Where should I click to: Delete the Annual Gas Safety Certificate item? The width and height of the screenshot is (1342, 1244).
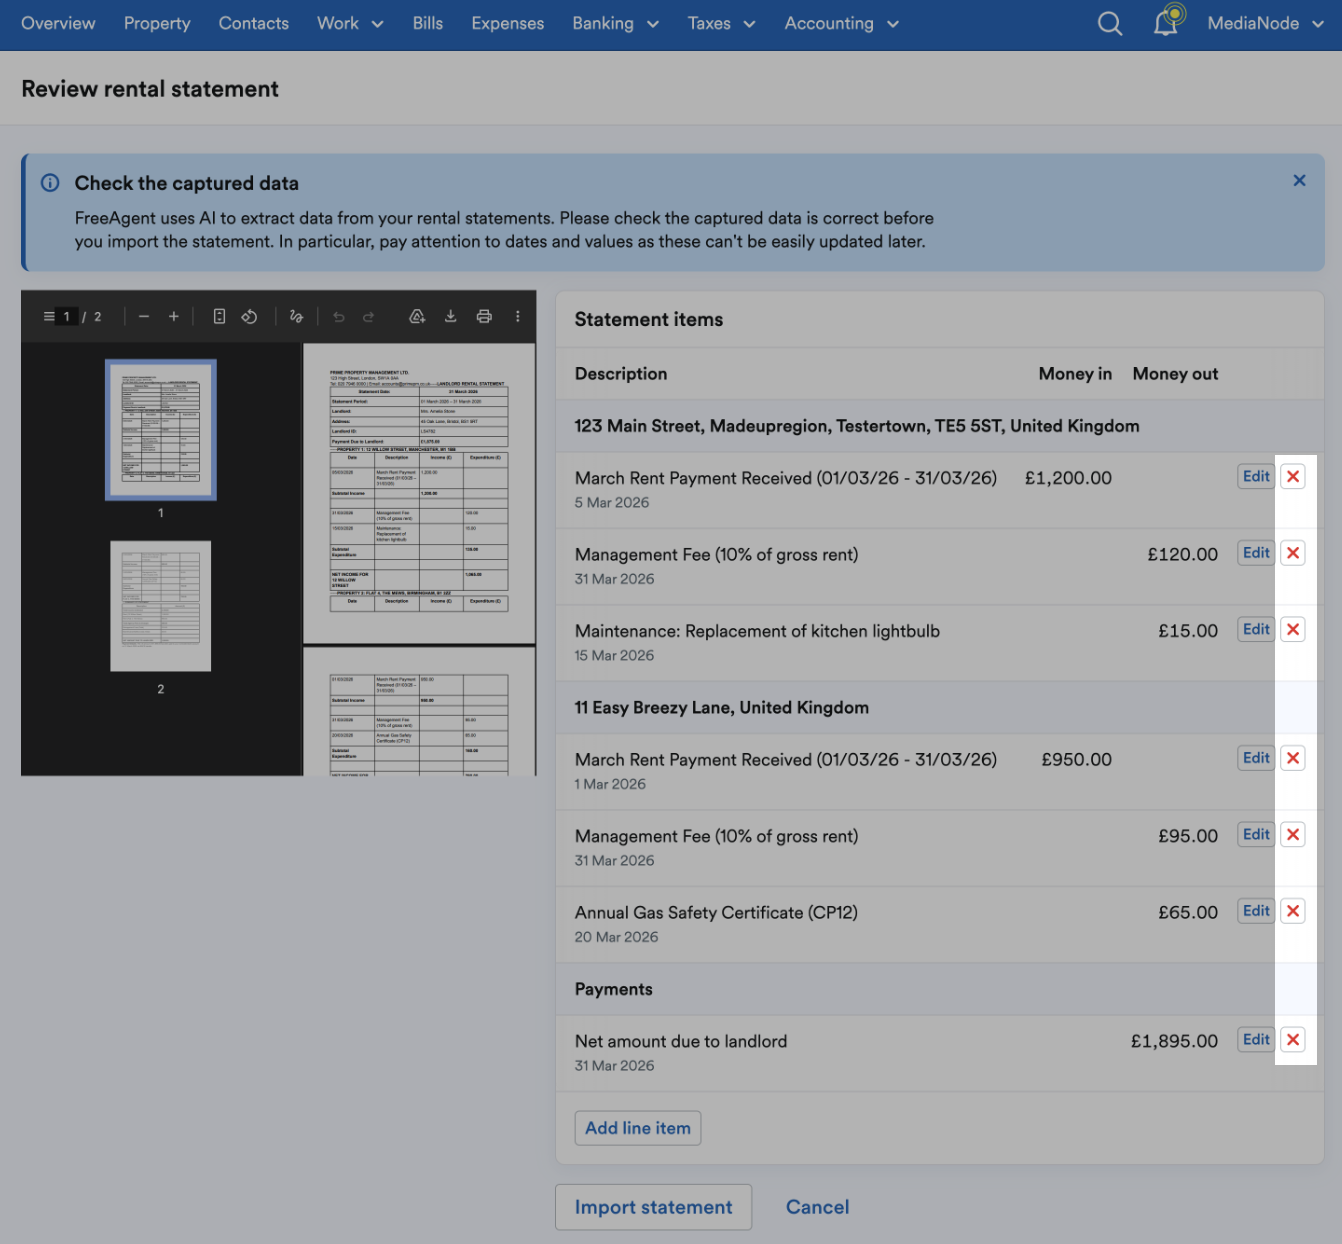click(1293, 912)
